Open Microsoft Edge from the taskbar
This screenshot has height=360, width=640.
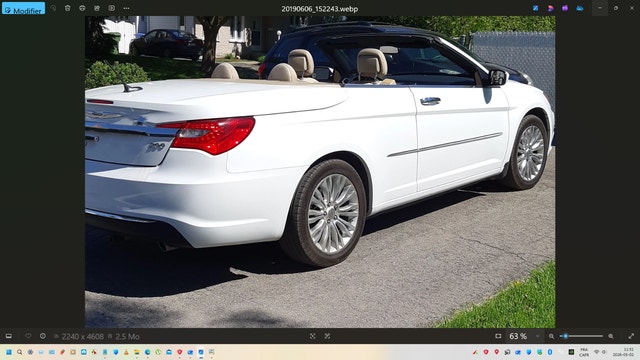147,352
